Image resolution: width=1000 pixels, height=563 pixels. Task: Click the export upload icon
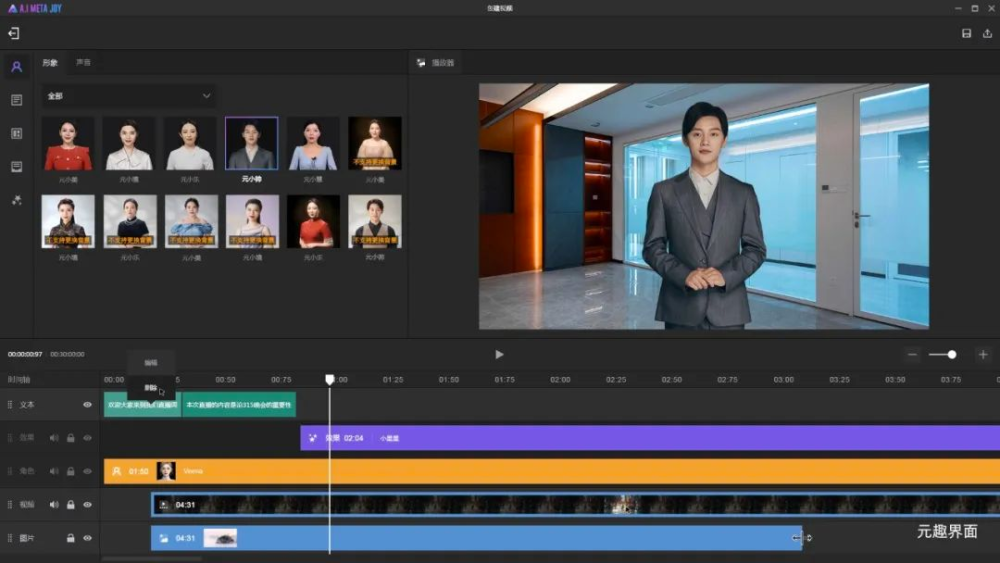click(987, 33)
